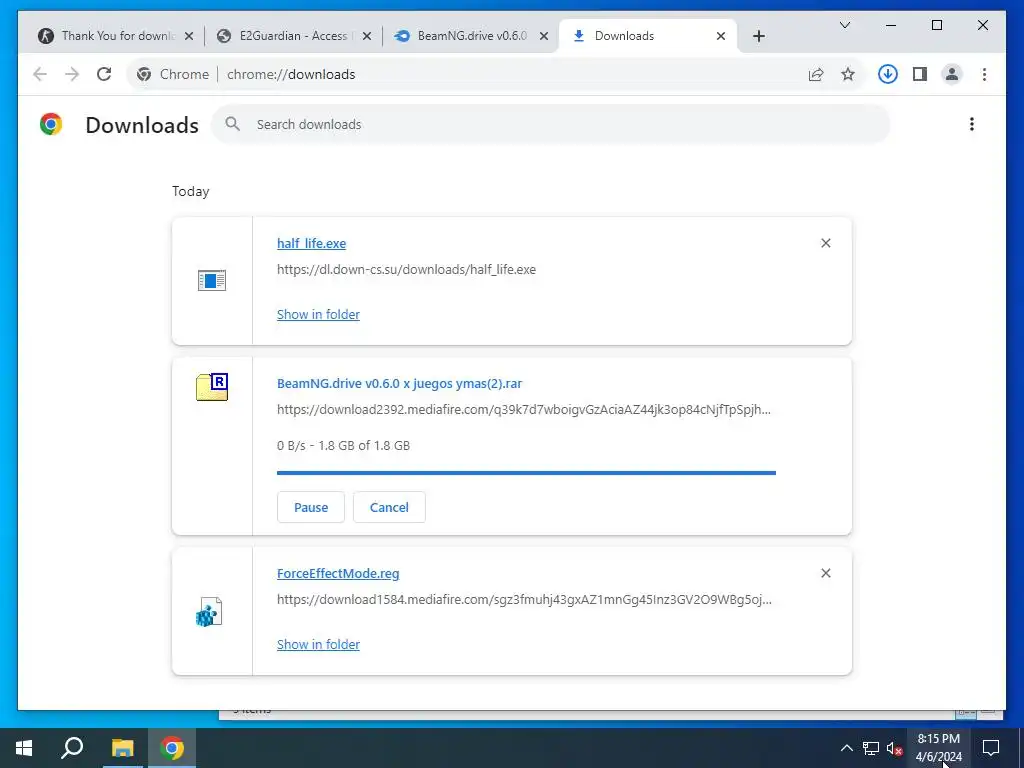Click the 0 B/s - 1.8 GB status text
The width and height of the screenshot is (1024, 768).
344,446
